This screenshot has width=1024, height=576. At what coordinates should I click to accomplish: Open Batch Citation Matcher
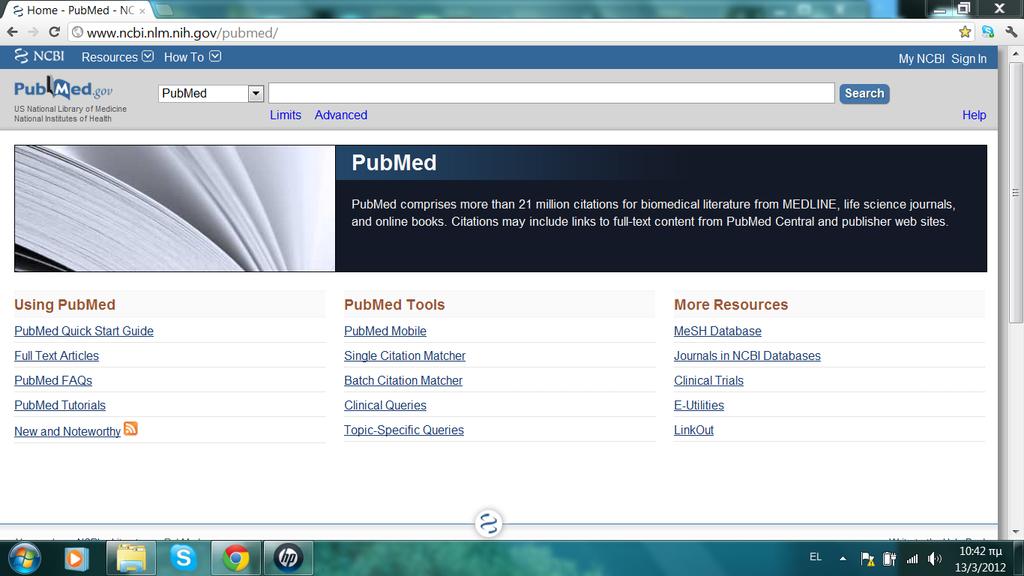403,381
